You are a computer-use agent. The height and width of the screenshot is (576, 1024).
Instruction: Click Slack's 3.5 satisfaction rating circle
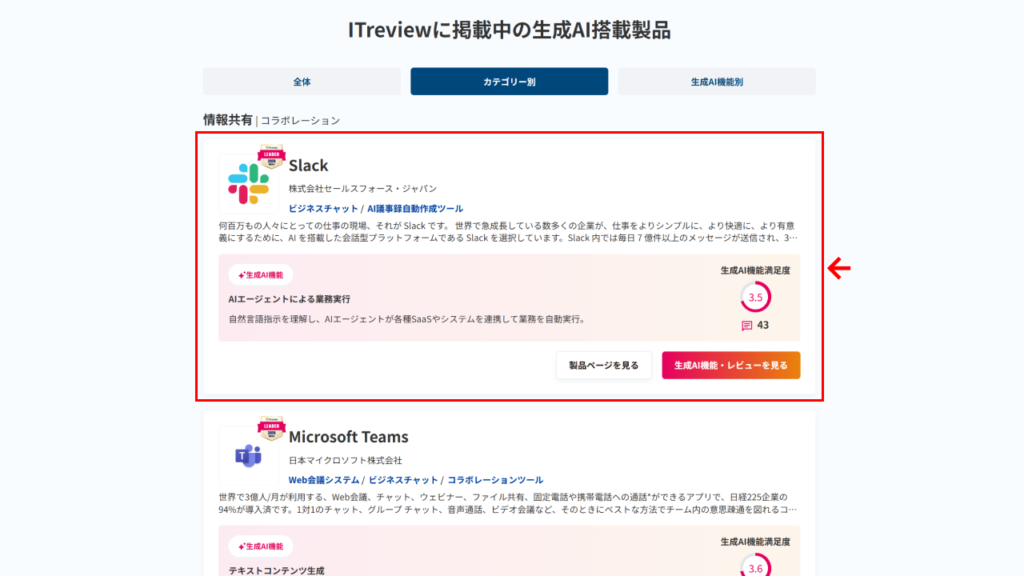click(756, 297)
